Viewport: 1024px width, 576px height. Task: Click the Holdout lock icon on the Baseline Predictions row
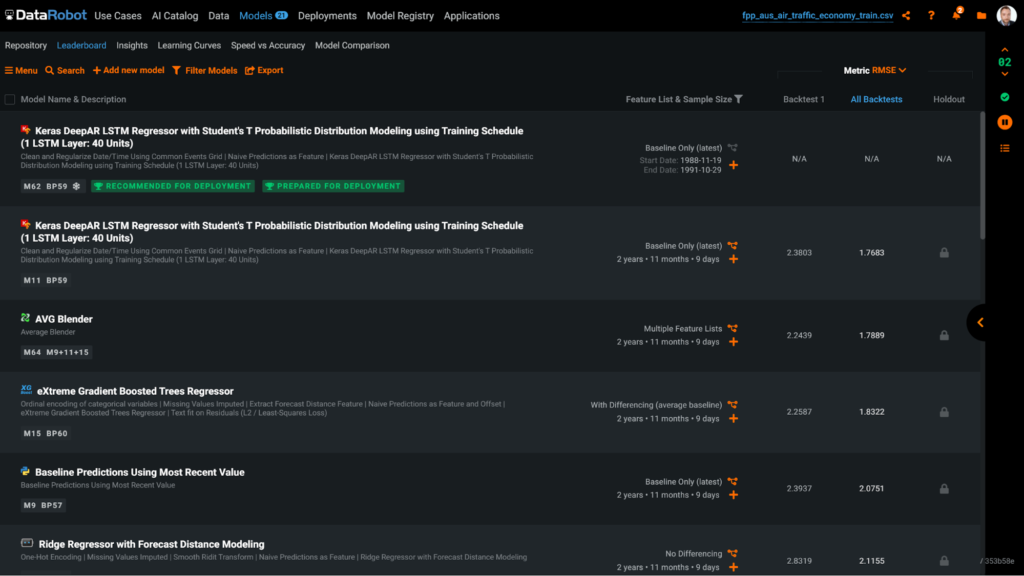tap(943, 489)
